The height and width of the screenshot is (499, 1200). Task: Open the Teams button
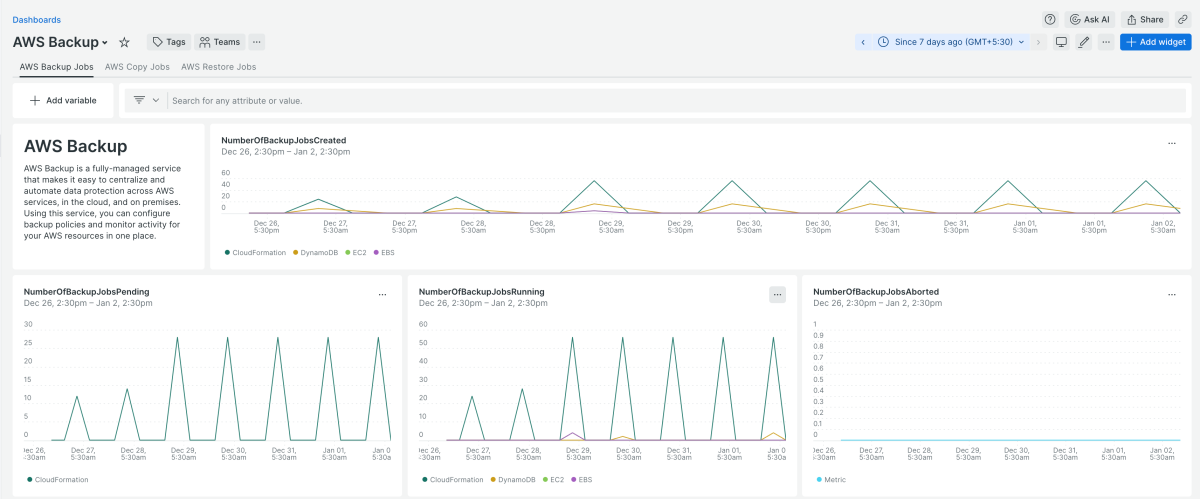tap(220, 42)
